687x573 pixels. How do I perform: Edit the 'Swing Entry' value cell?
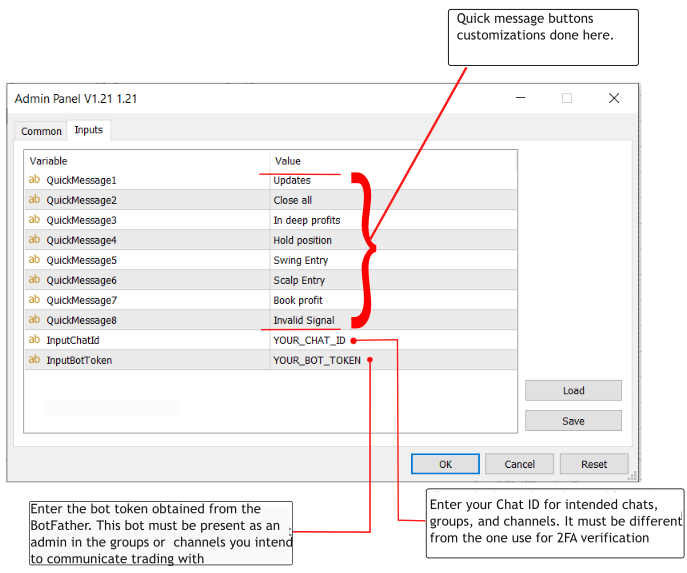[x=393, y=260]
